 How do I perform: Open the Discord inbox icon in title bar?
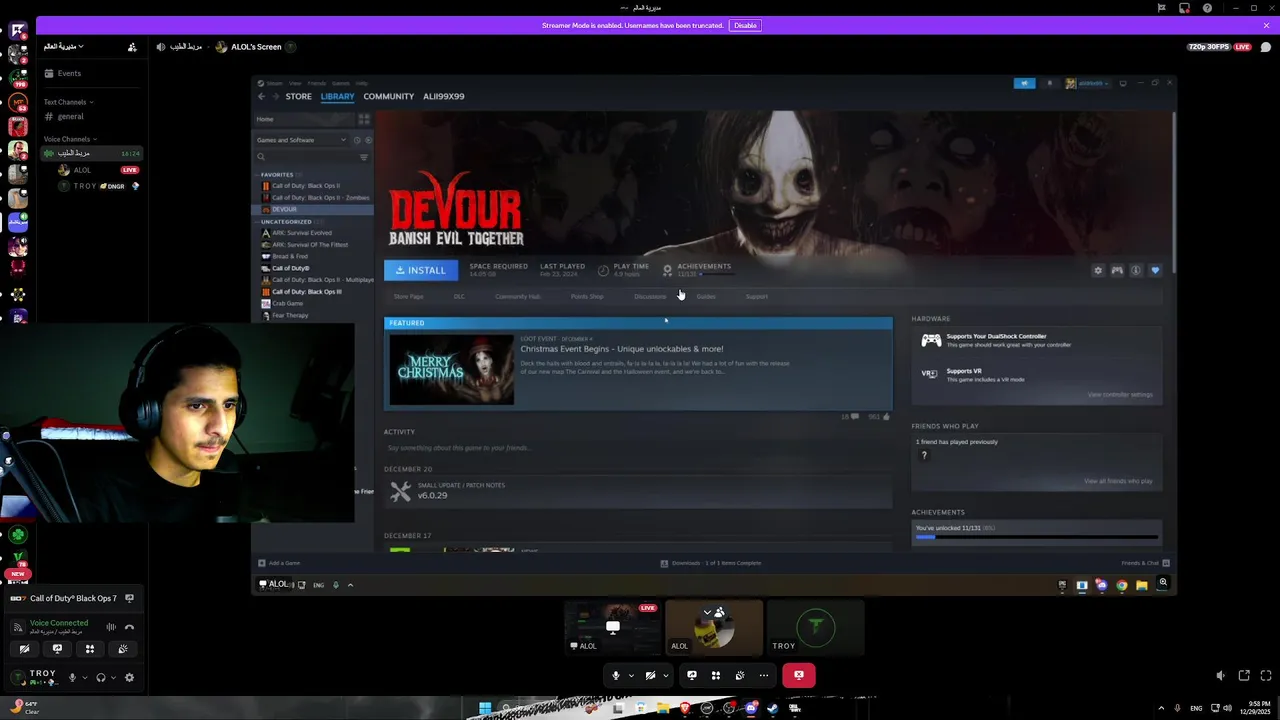[x=1184, y=8]
